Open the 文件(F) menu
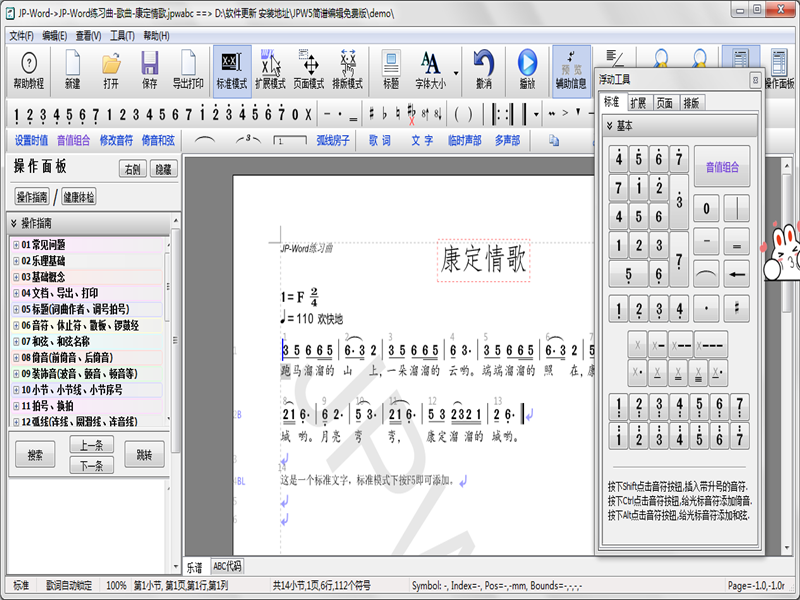 [x=21, y=36]
